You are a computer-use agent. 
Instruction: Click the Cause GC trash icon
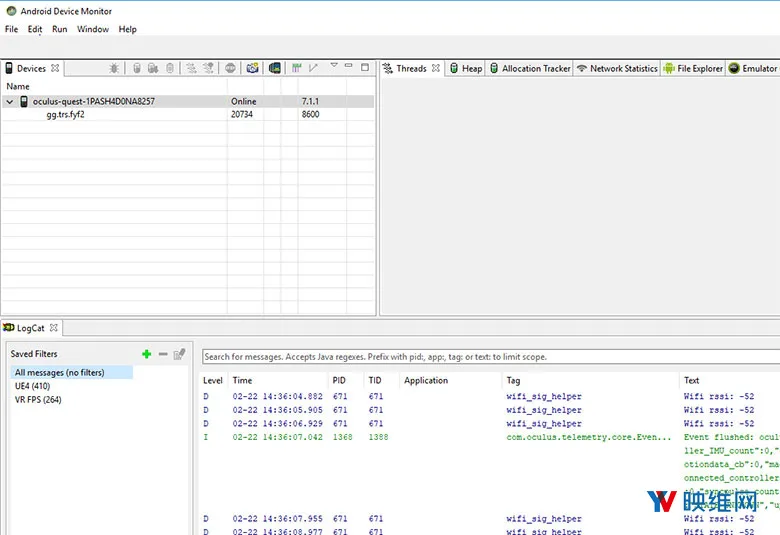coord(170,68)
